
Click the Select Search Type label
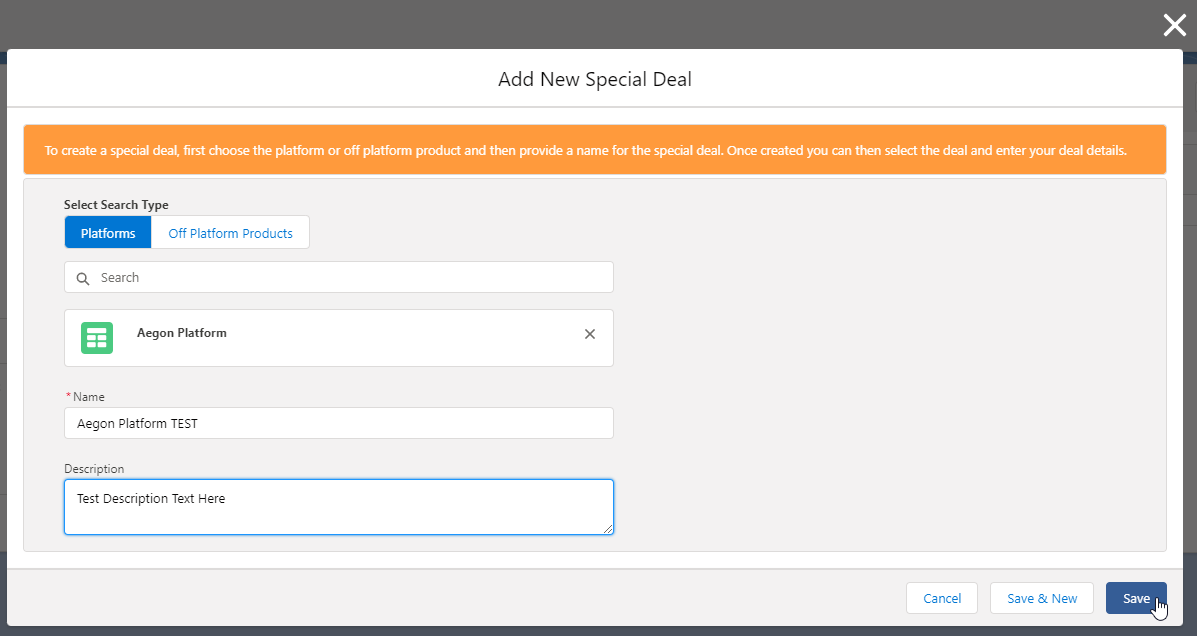click(116, 205)
